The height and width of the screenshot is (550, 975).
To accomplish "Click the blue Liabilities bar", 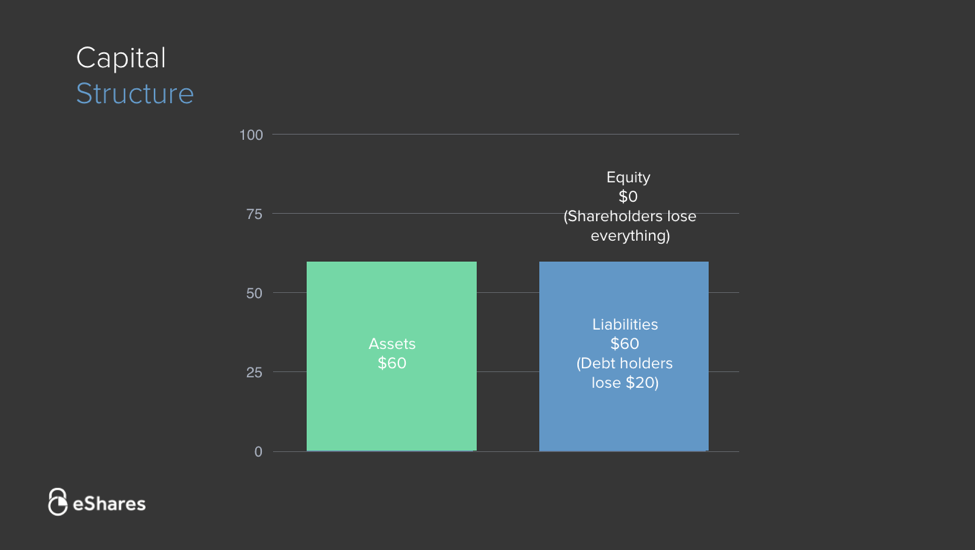I will [x=623, y=420].
